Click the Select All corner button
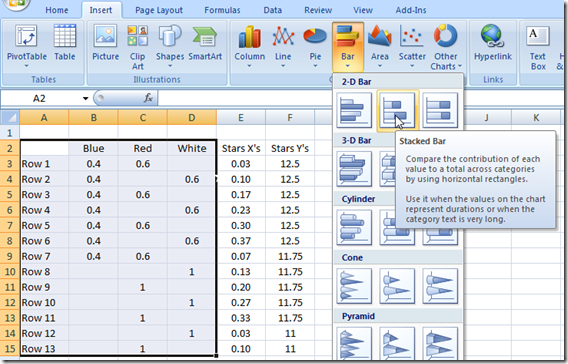568x364 pixels. coord(10,117)
